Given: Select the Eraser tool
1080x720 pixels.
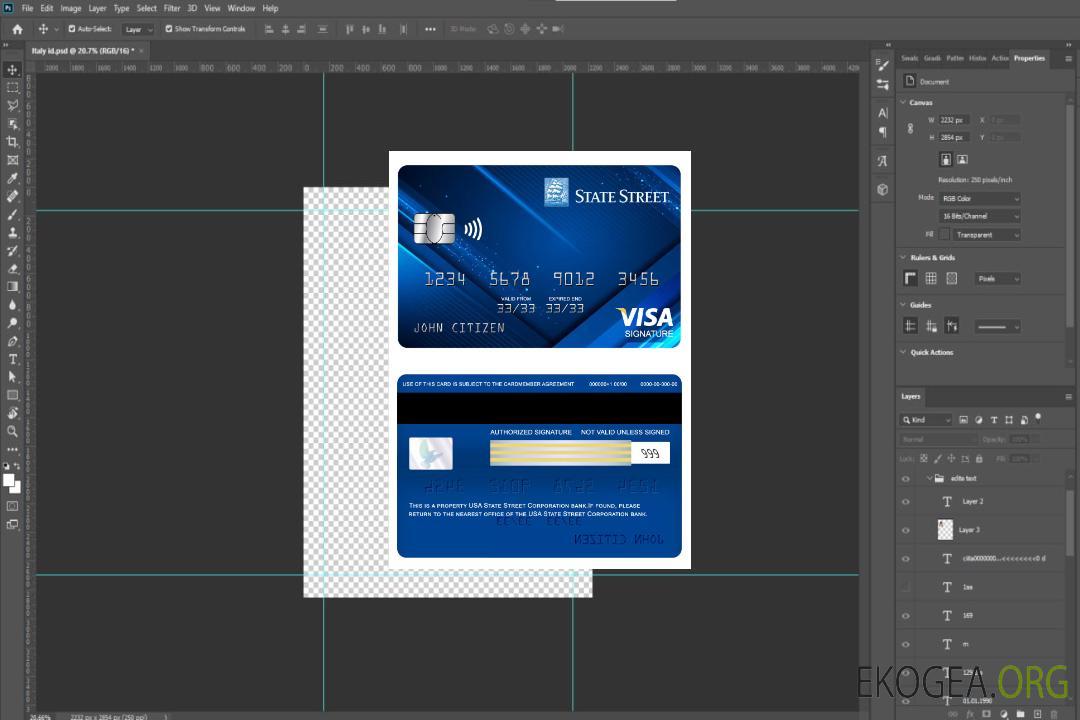Looking at the screenshot, I should point(13,268).
